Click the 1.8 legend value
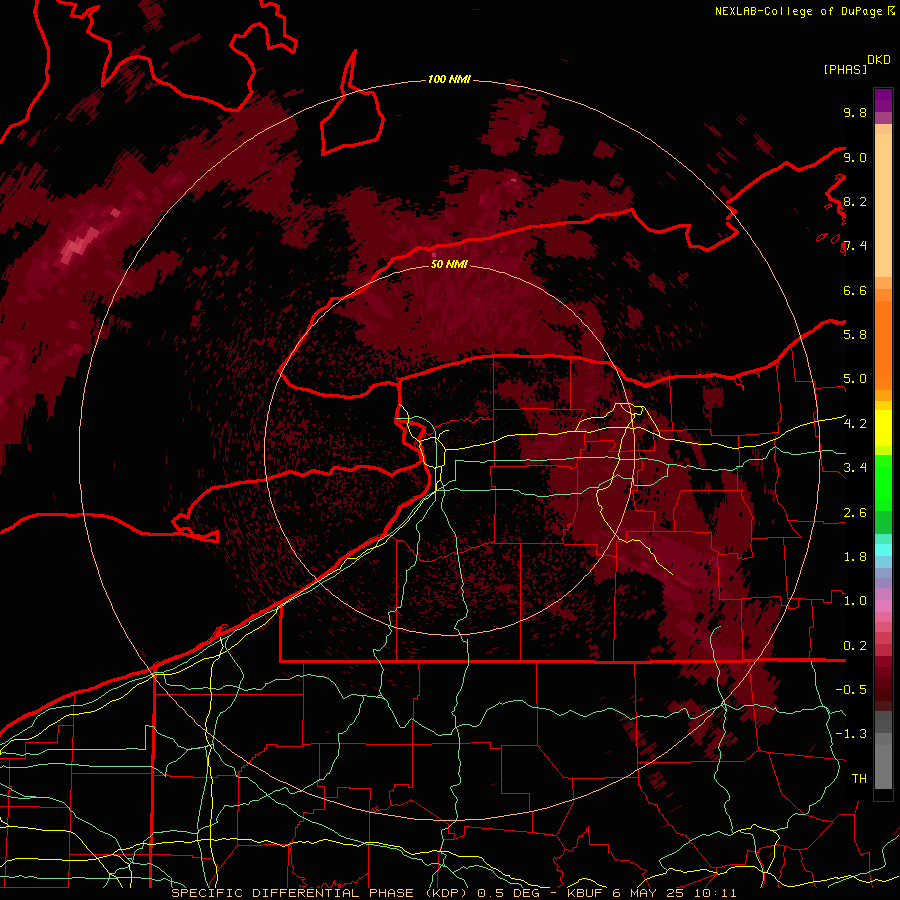This screenshot has height=900, width=900. [855, 557]
